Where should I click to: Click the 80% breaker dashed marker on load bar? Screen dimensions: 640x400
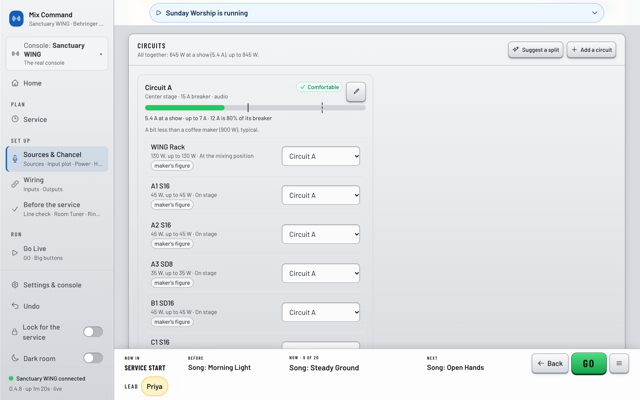(x=322, y=108)
